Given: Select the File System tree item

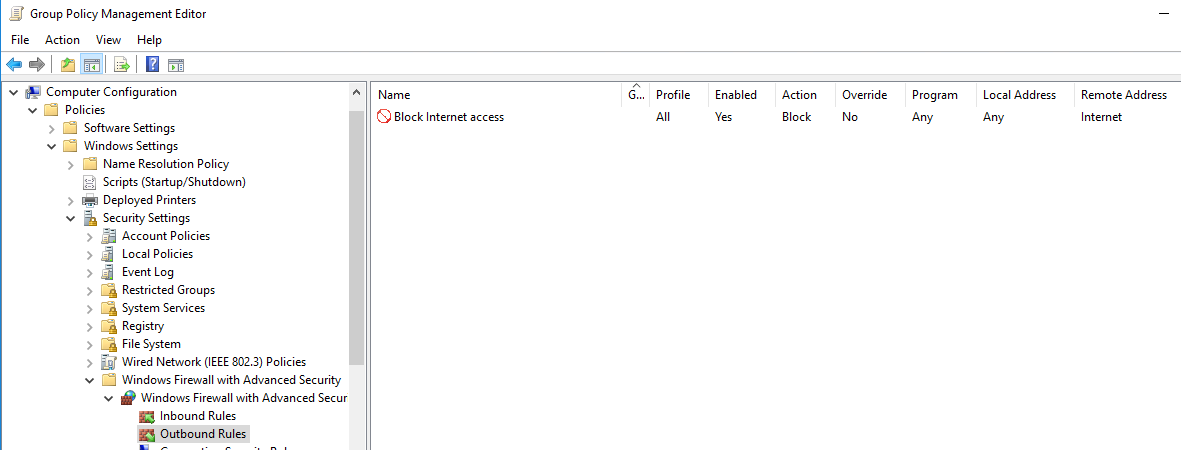Looking at the screenshot, I should [x=151, y=344].
